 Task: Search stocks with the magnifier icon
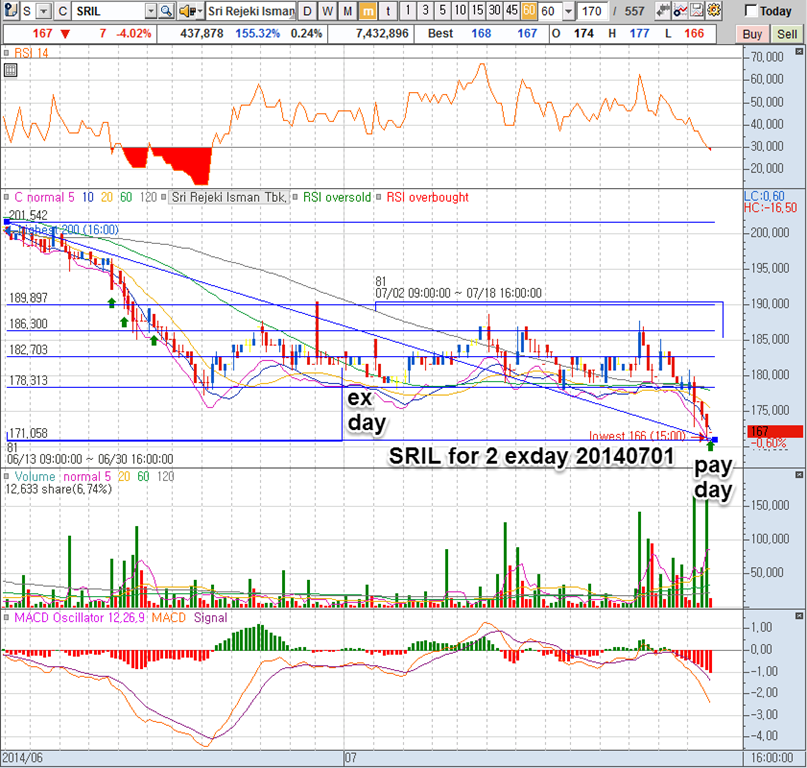(166, 11)
